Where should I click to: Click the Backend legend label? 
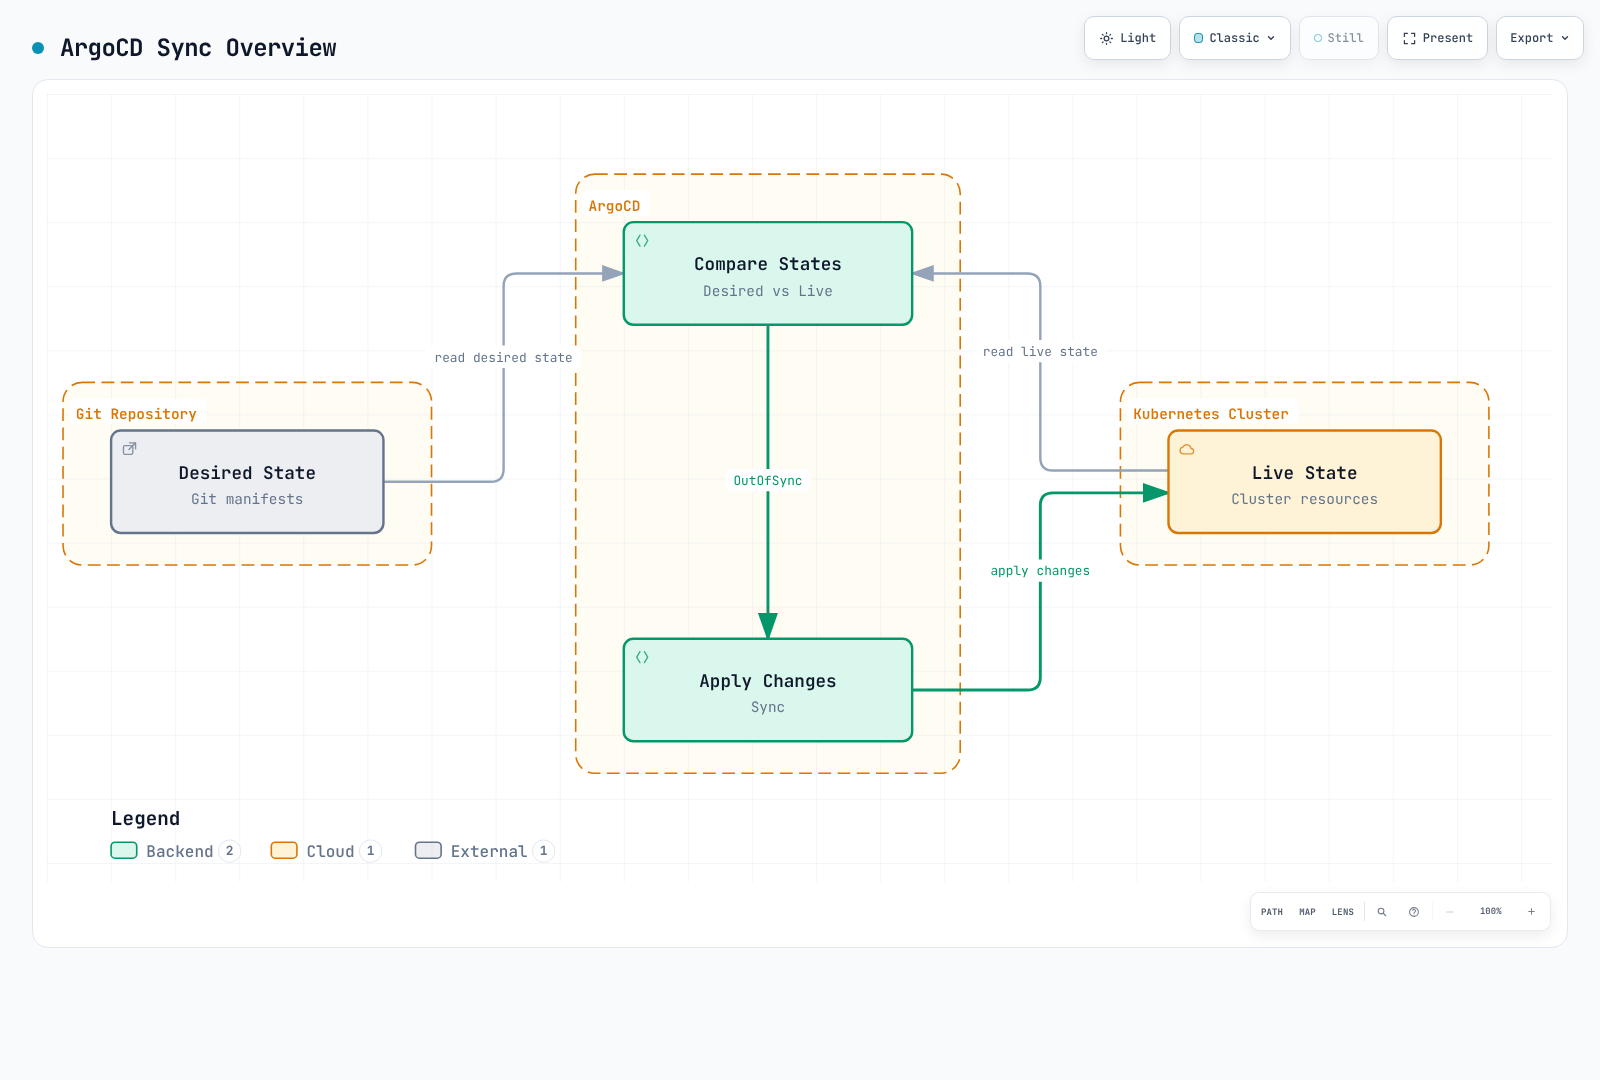pyautogui.click(x=180, y=851)
